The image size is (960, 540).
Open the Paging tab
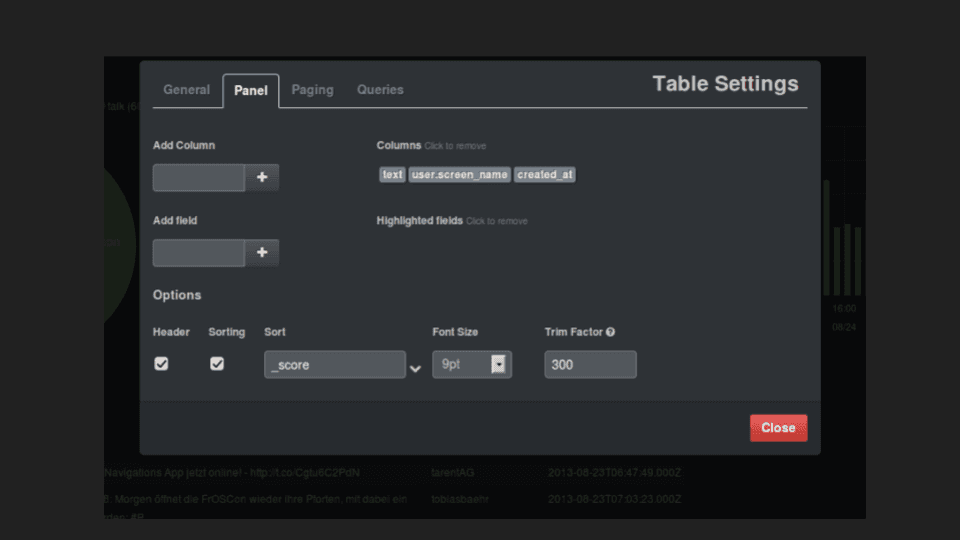tap(312, 90)
